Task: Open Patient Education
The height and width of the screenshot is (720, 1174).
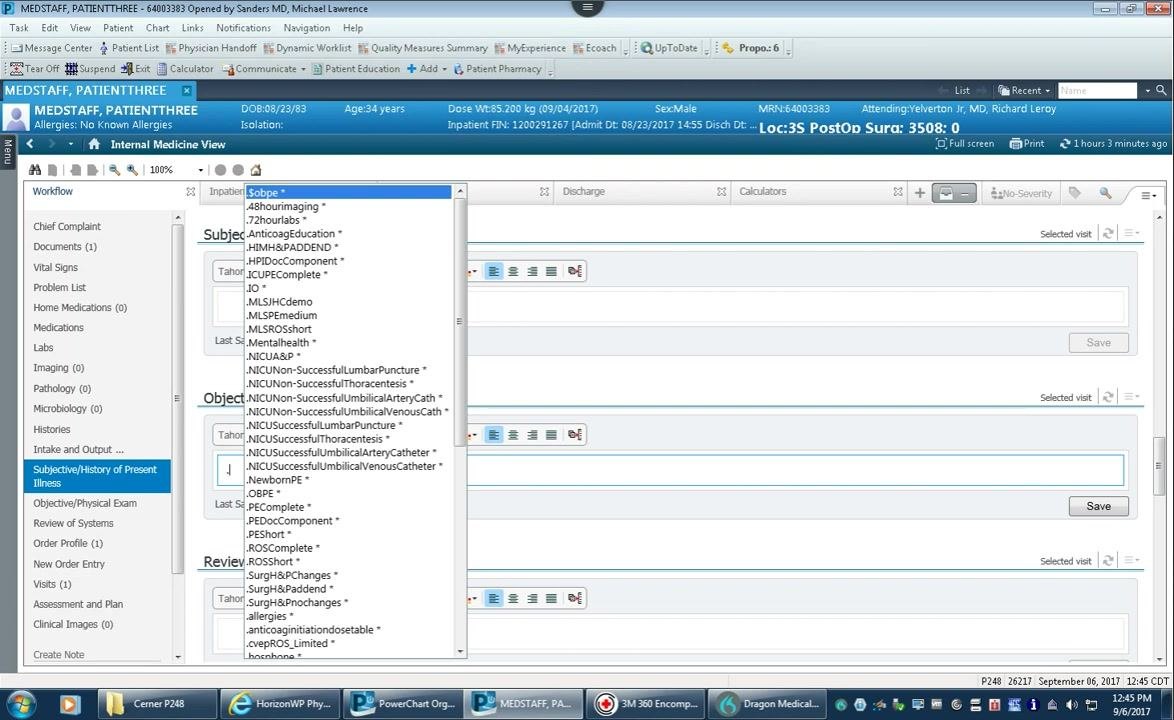Action: coord(356,69)
